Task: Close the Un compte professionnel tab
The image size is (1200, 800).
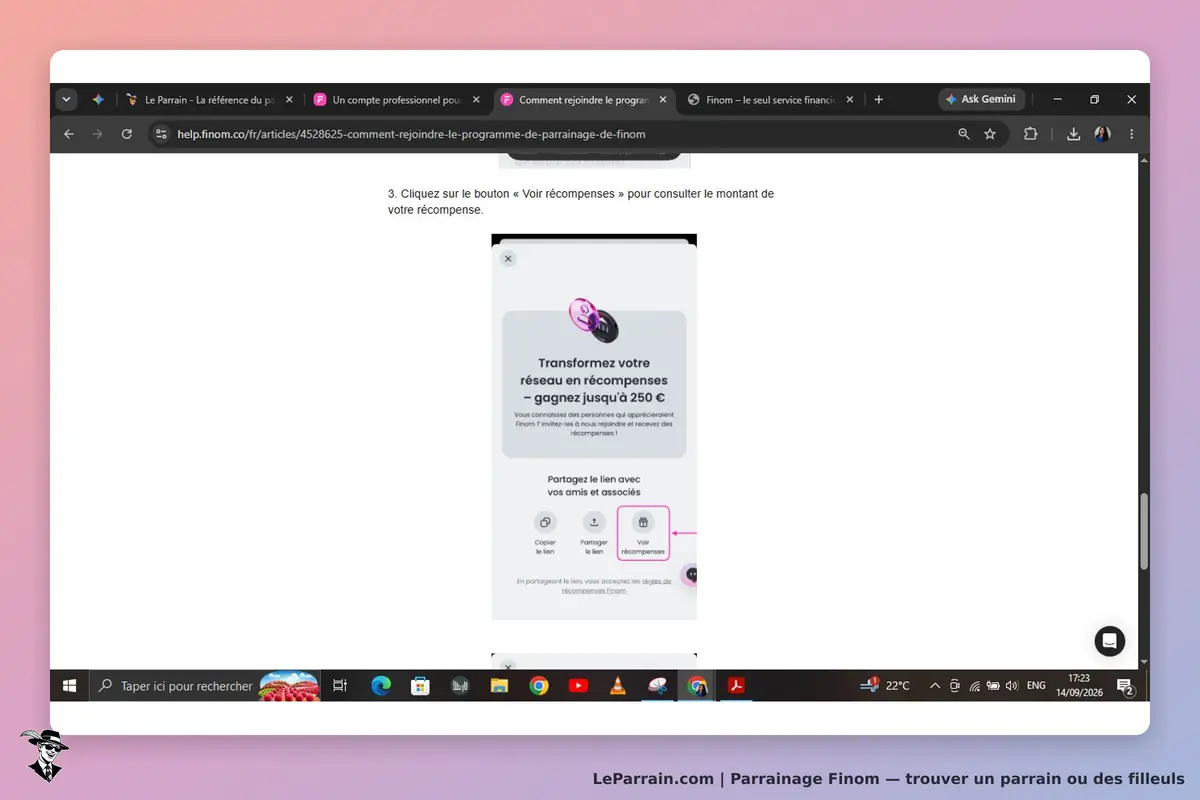Action: [x=476, y=100]
